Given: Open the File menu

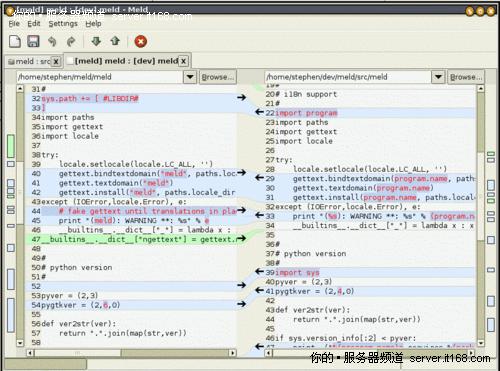Looking at the screenshot, I should pyautogui.click(x=14, y=24).
